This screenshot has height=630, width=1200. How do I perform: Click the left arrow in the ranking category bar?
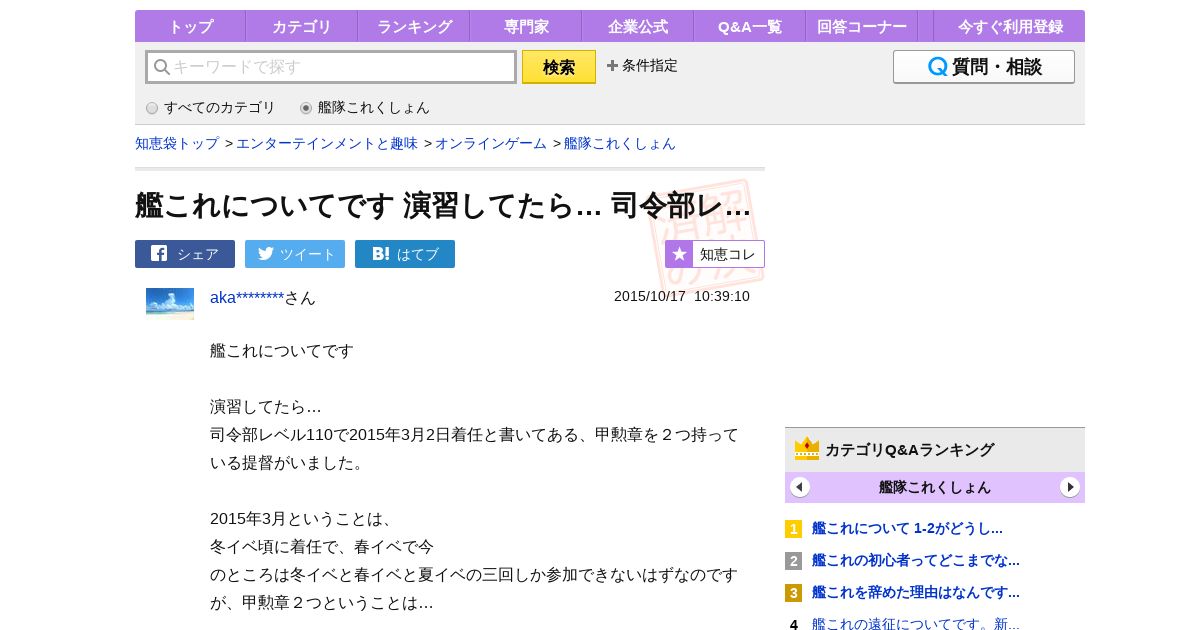800,487
